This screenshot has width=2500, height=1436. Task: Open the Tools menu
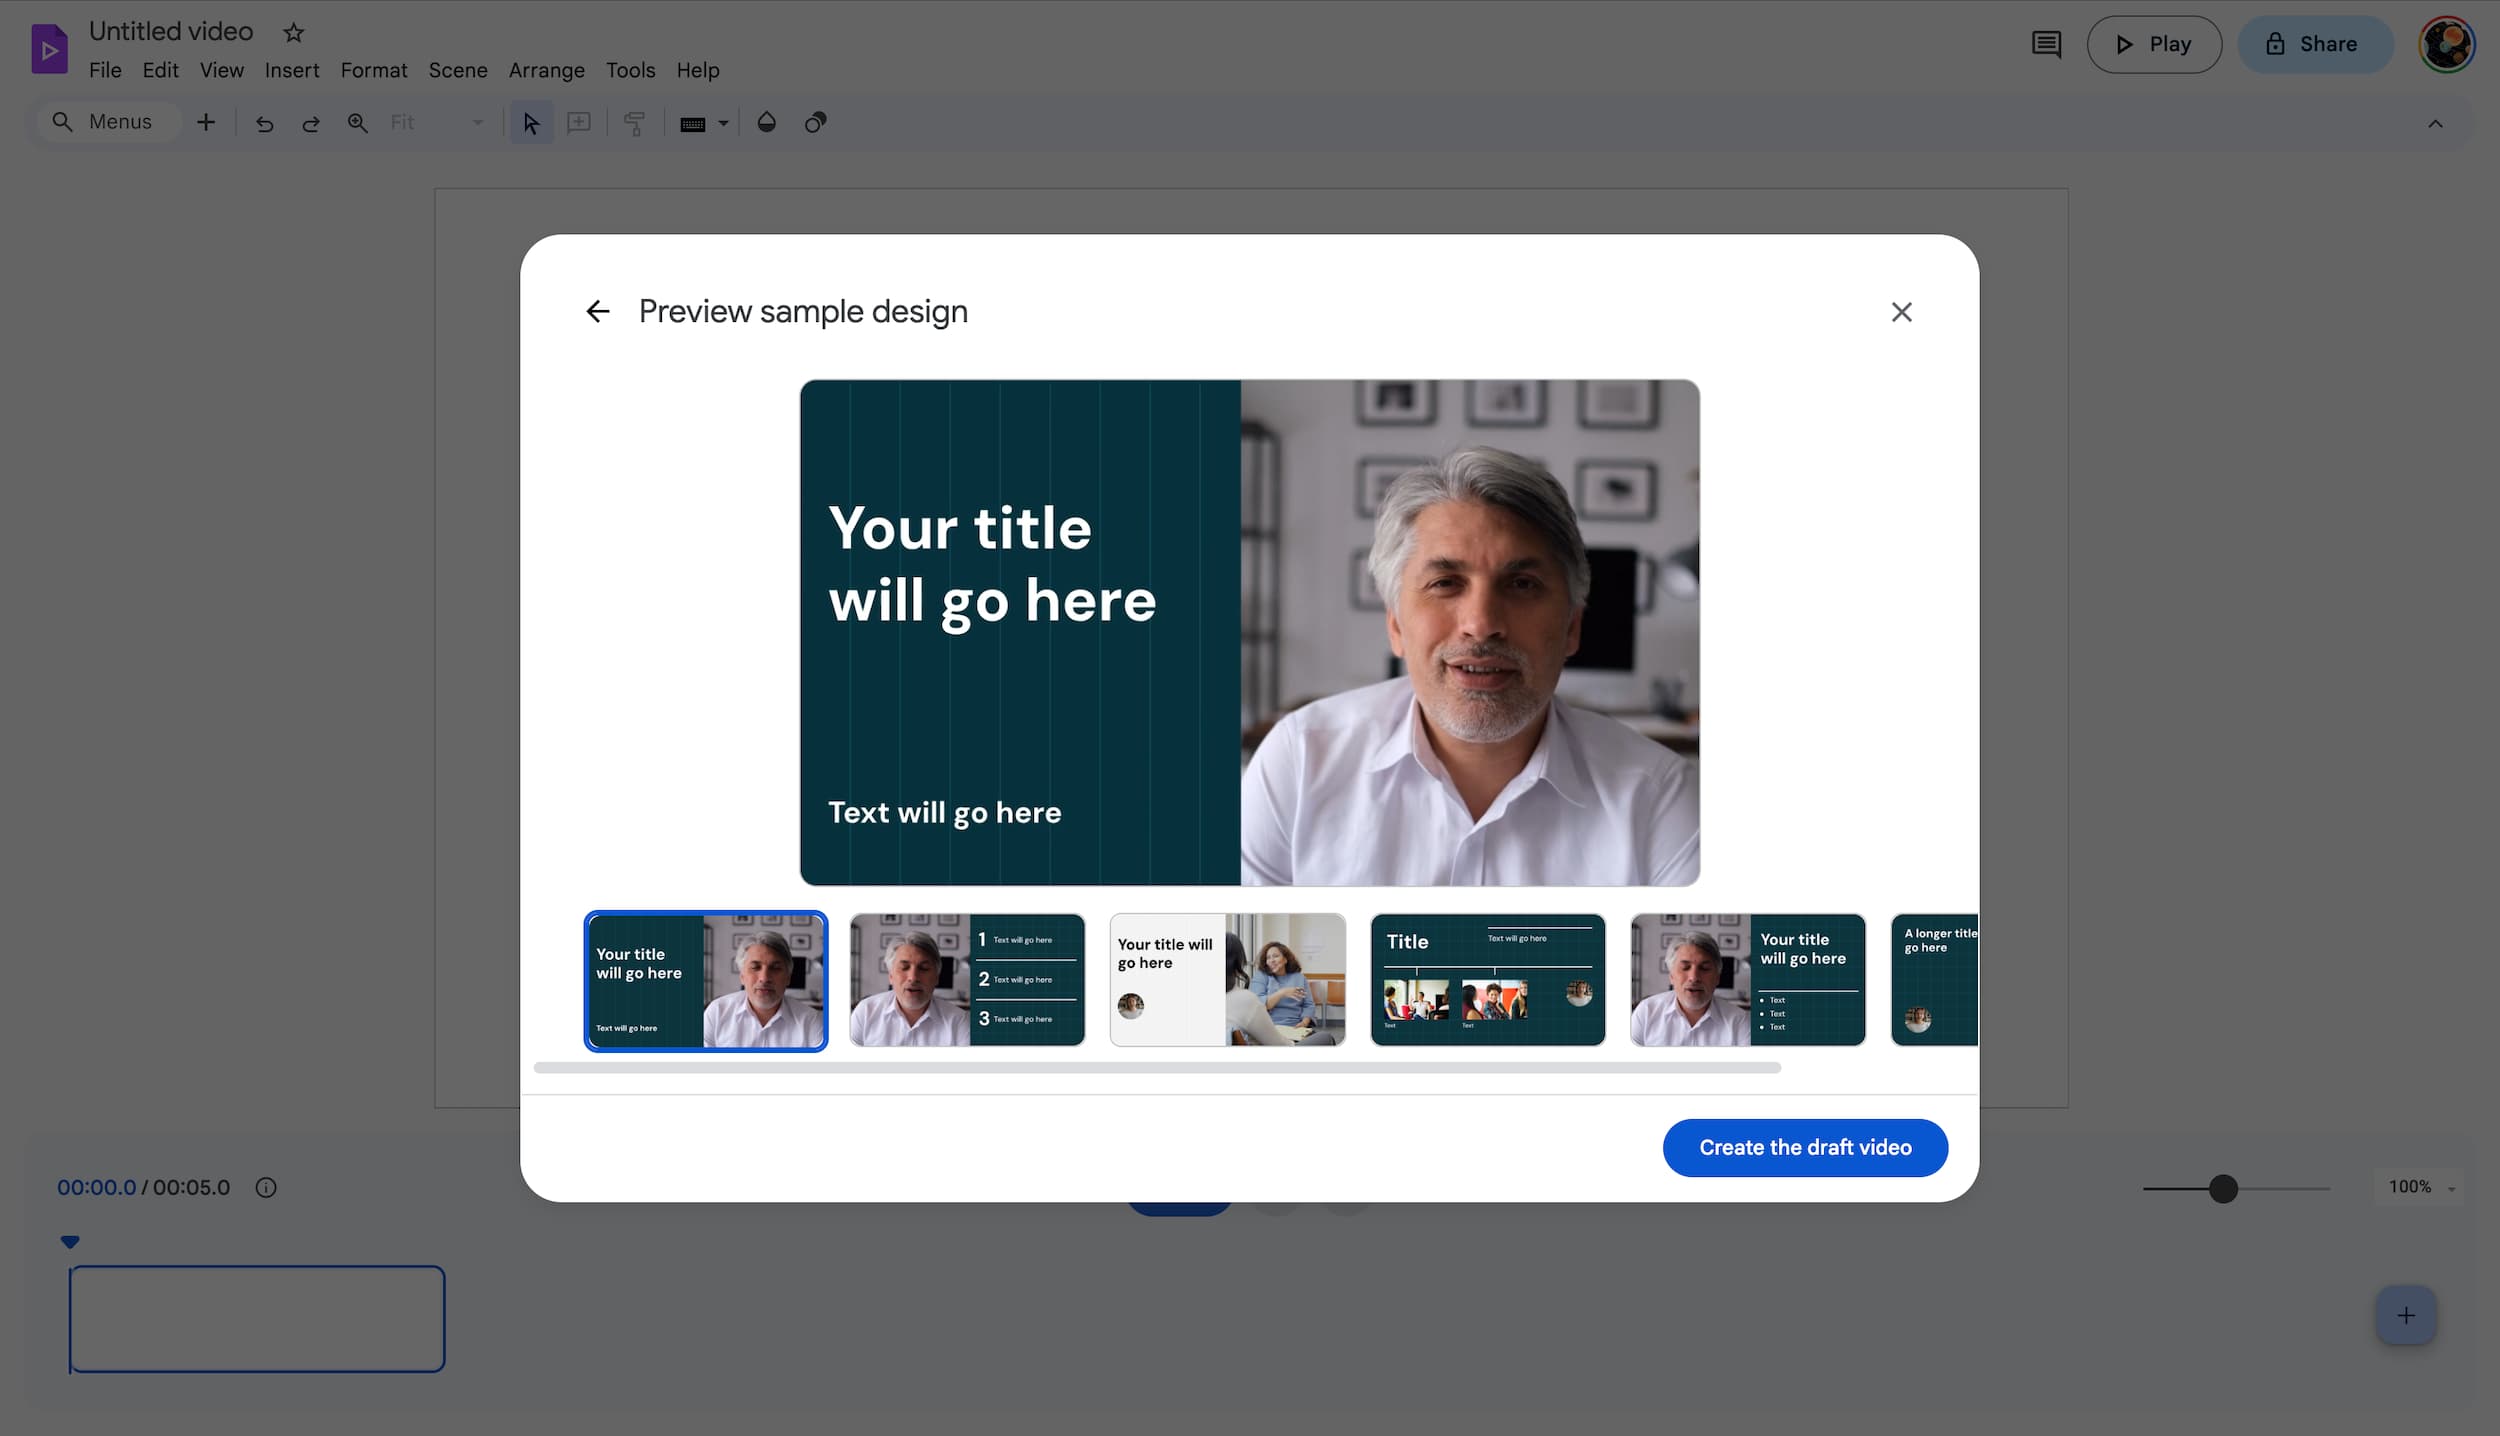(x=630, y=70)
